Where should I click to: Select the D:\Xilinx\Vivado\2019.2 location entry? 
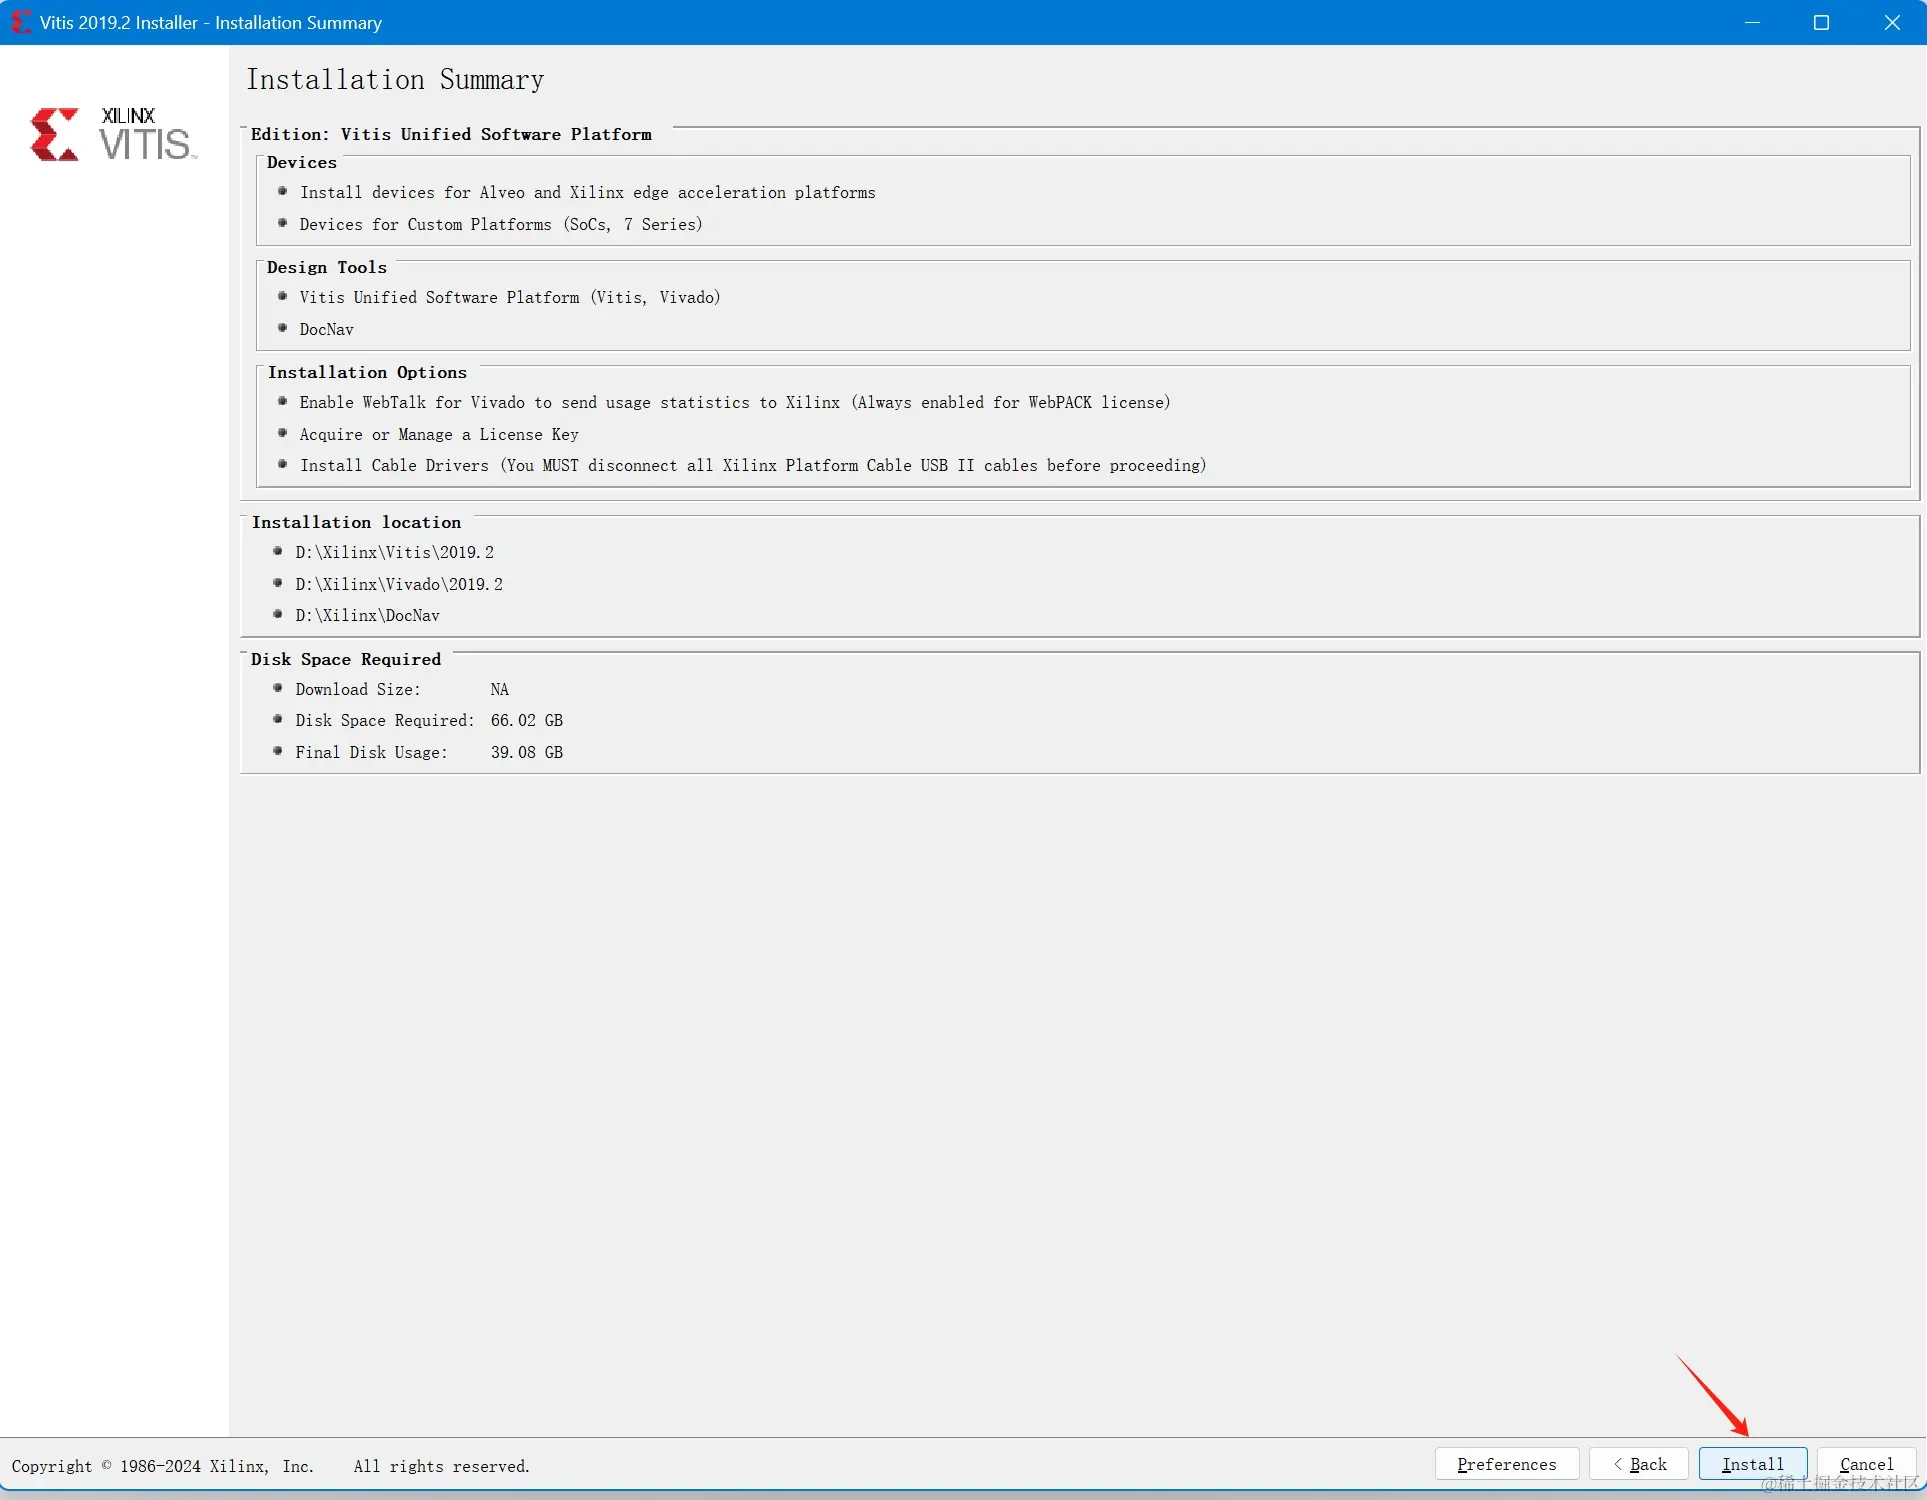(399, 584)
